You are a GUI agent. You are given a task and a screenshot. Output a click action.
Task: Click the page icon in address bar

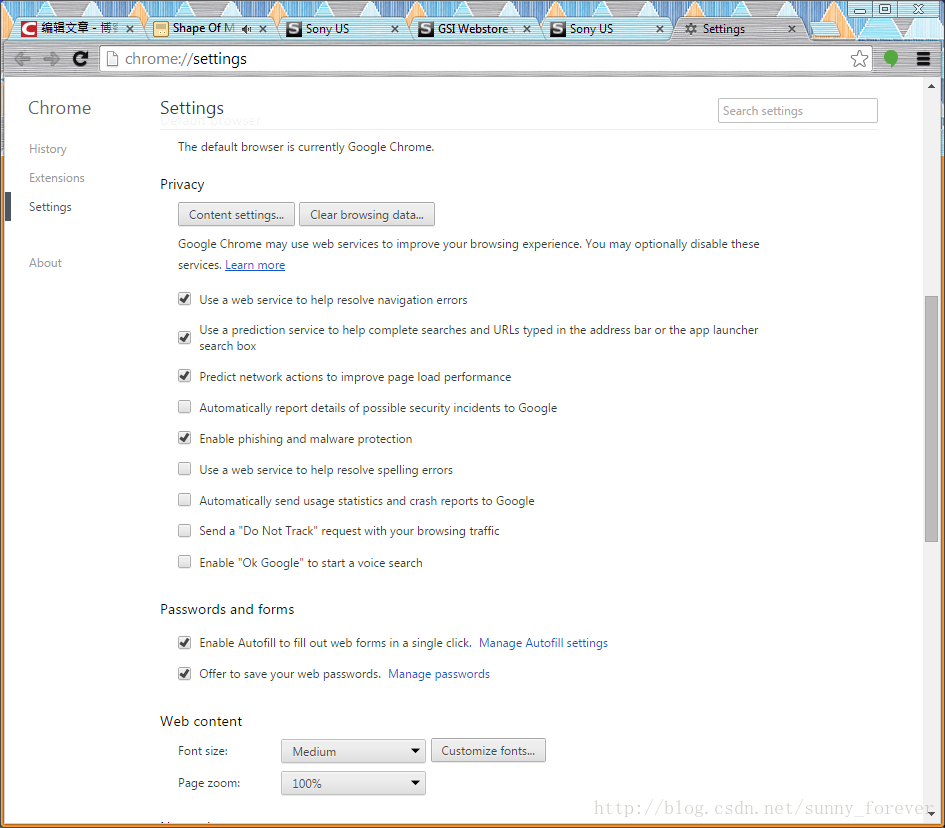[x=112, y=58]
